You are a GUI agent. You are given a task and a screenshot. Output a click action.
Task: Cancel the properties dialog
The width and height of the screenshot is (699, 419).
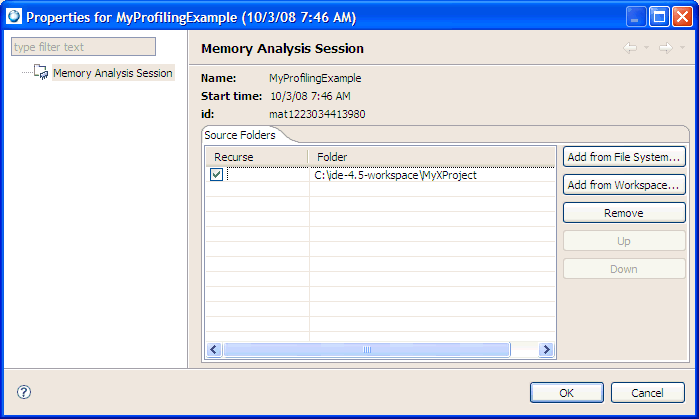pos(647,392)
